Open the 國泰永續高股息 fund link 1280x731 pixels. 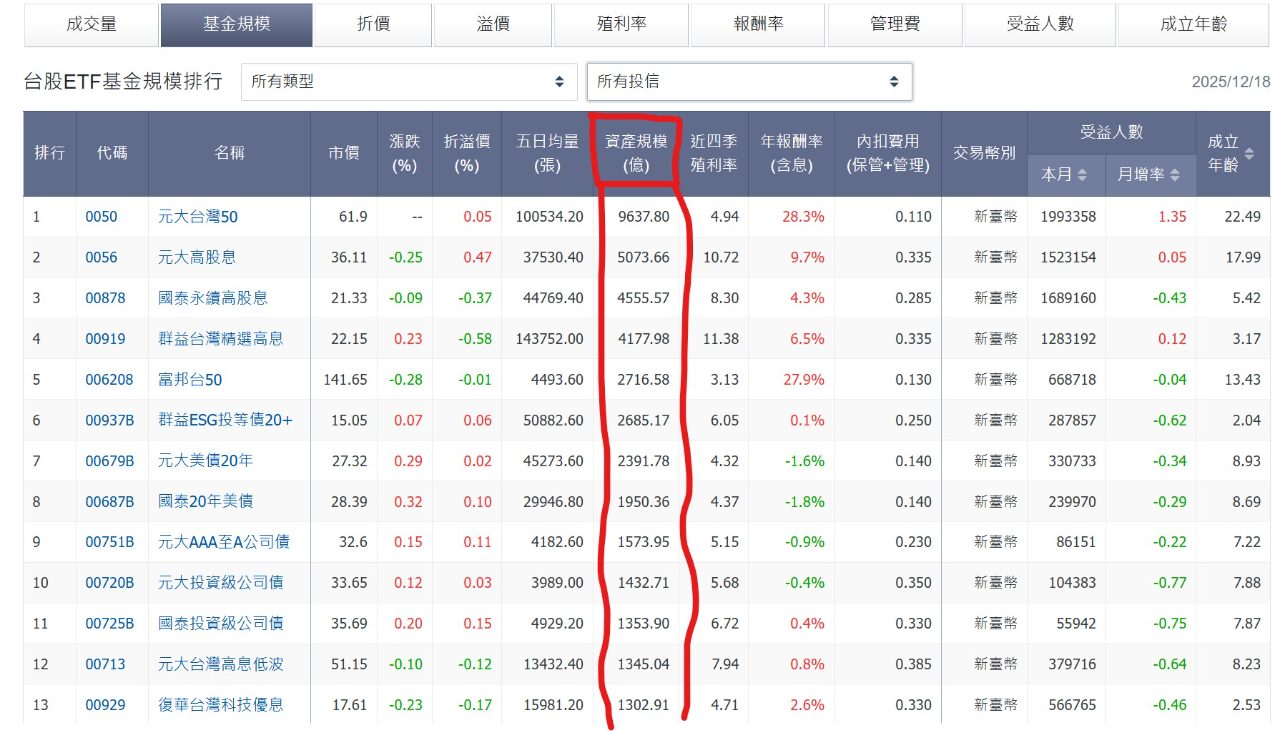pos(213,298)
